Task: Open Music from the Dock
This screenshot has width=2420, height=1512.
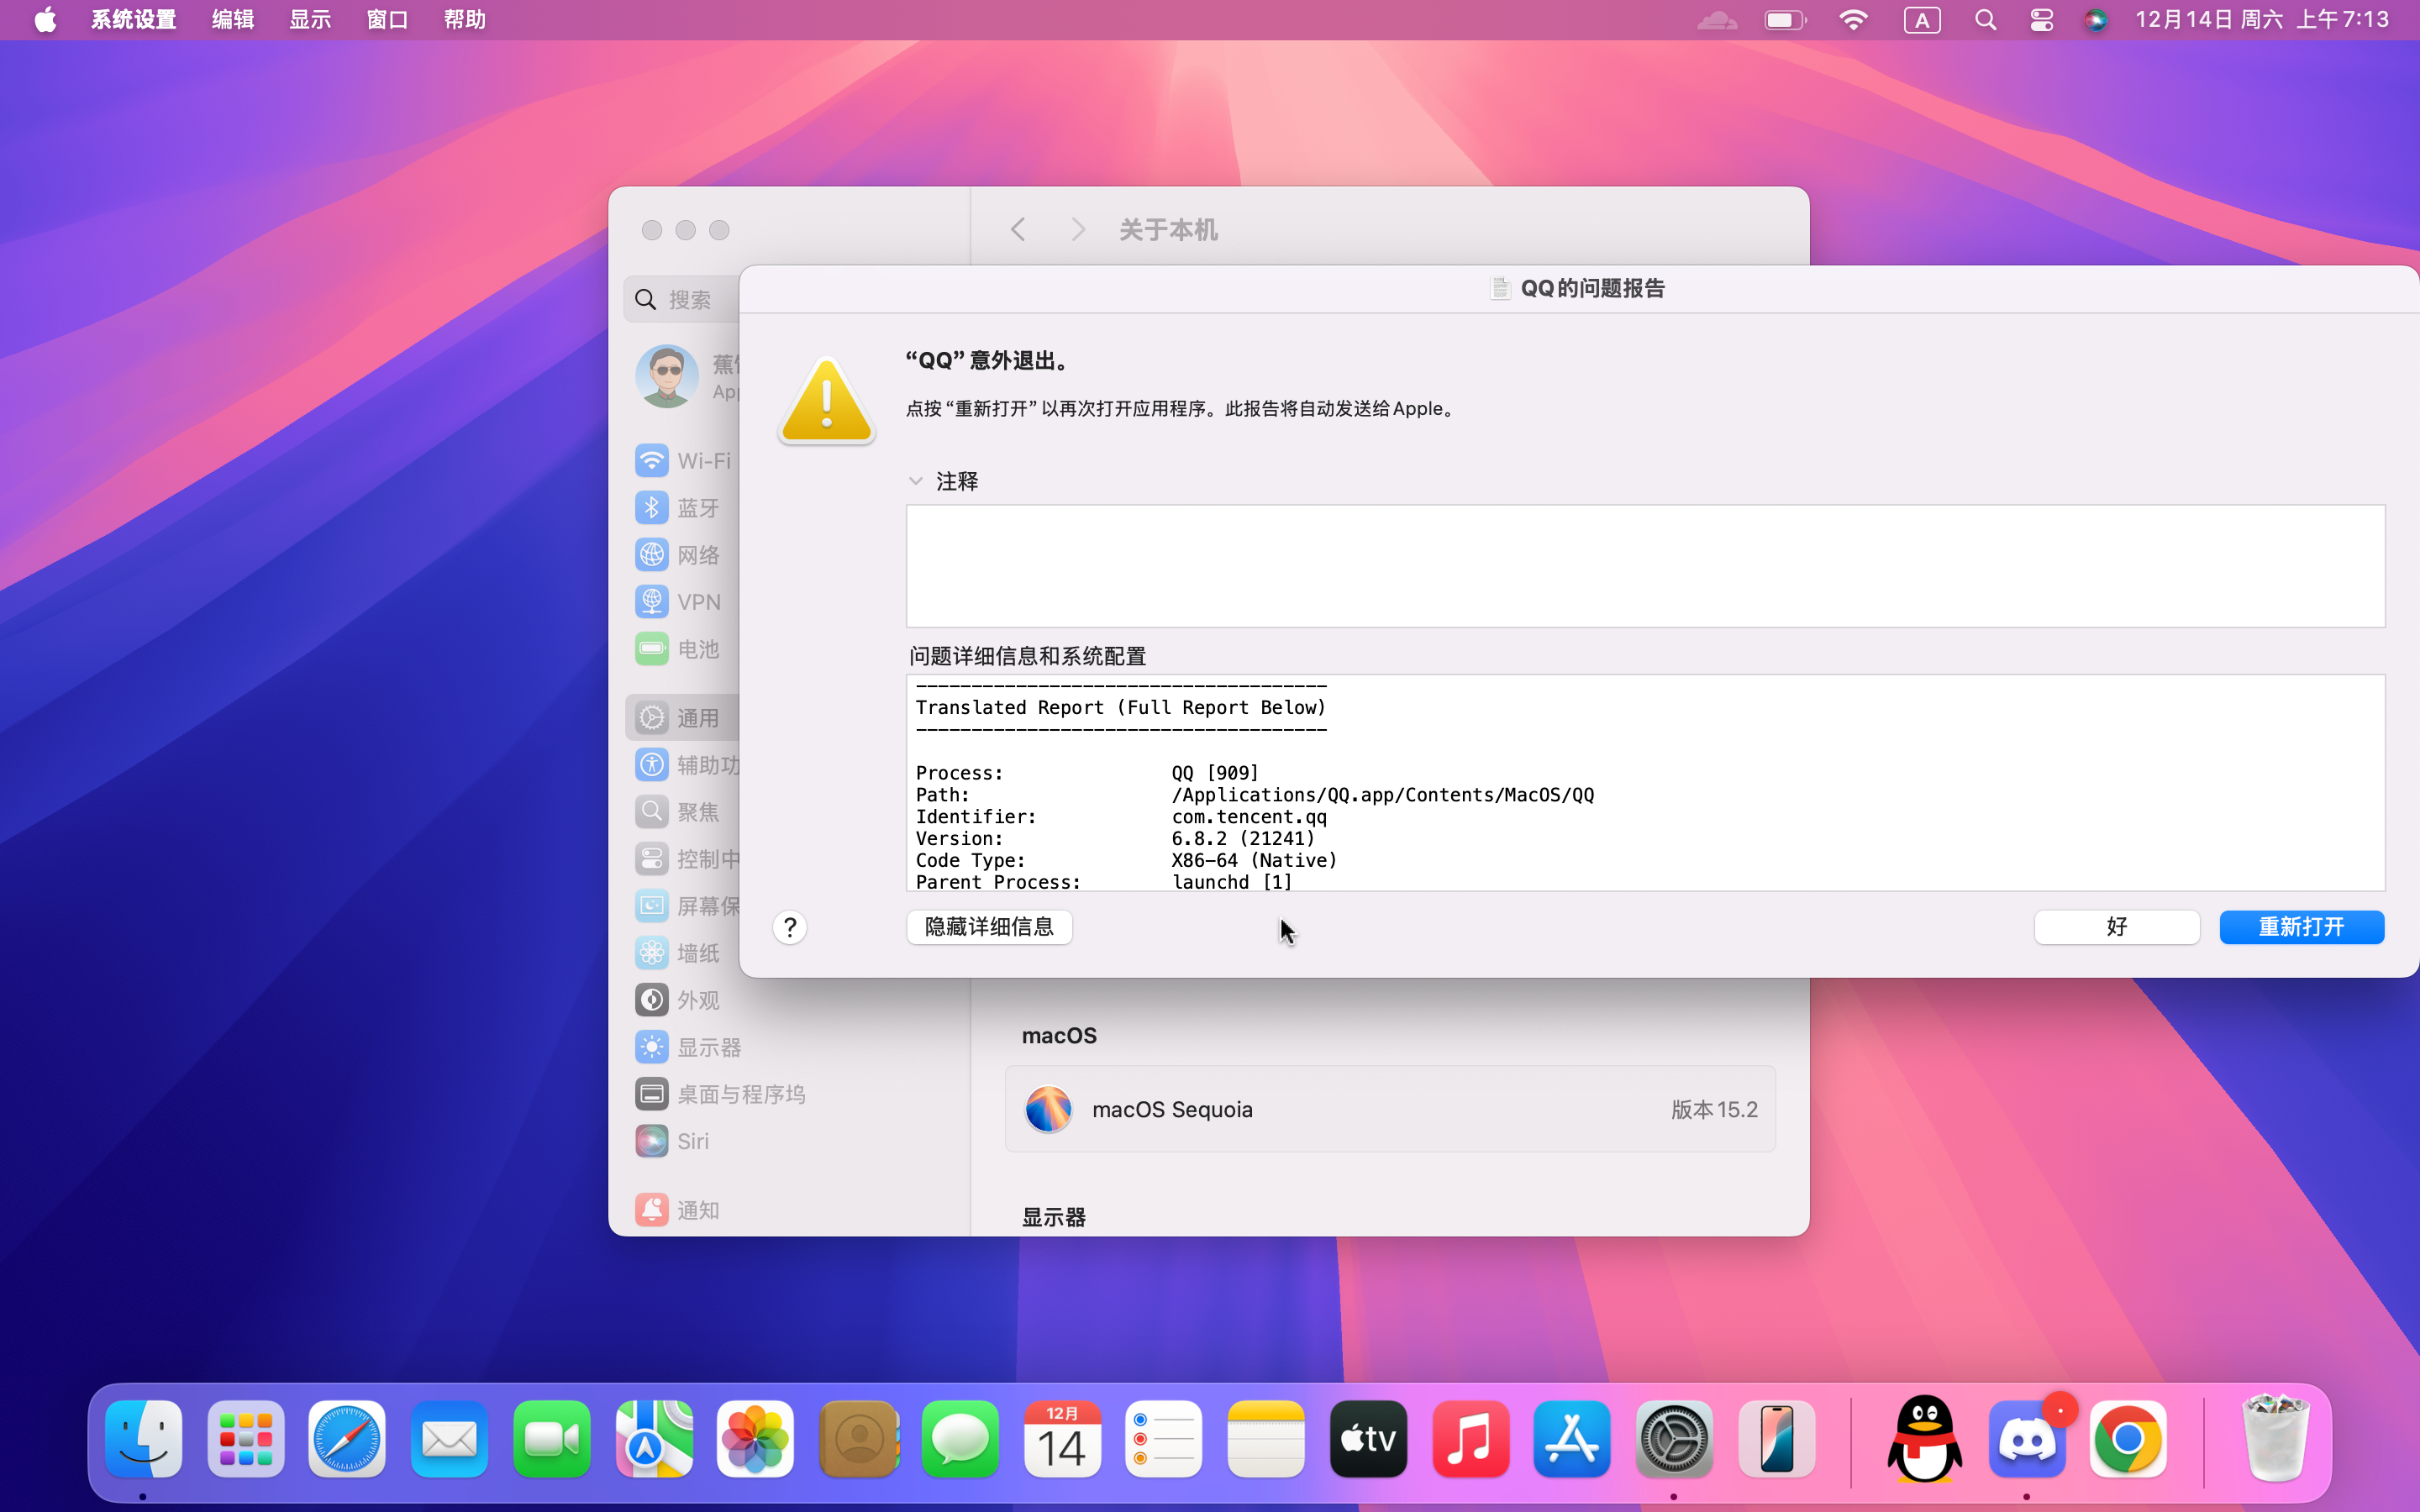Action: pos(1470,1440)
